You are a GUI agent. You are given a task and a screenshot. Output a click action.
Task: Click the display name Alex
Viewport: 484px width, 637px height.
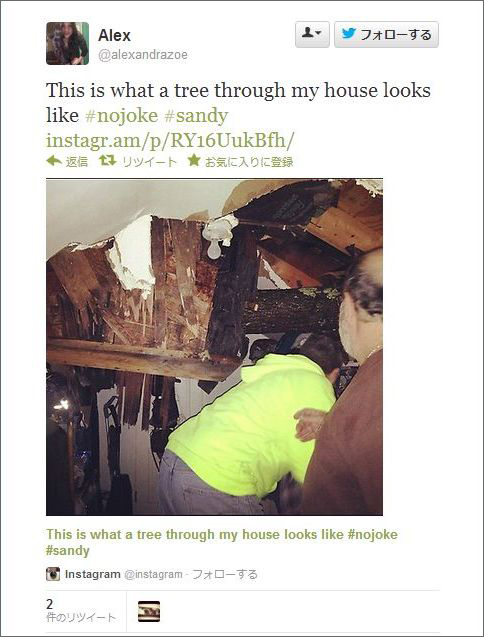[x=114, y=35]
